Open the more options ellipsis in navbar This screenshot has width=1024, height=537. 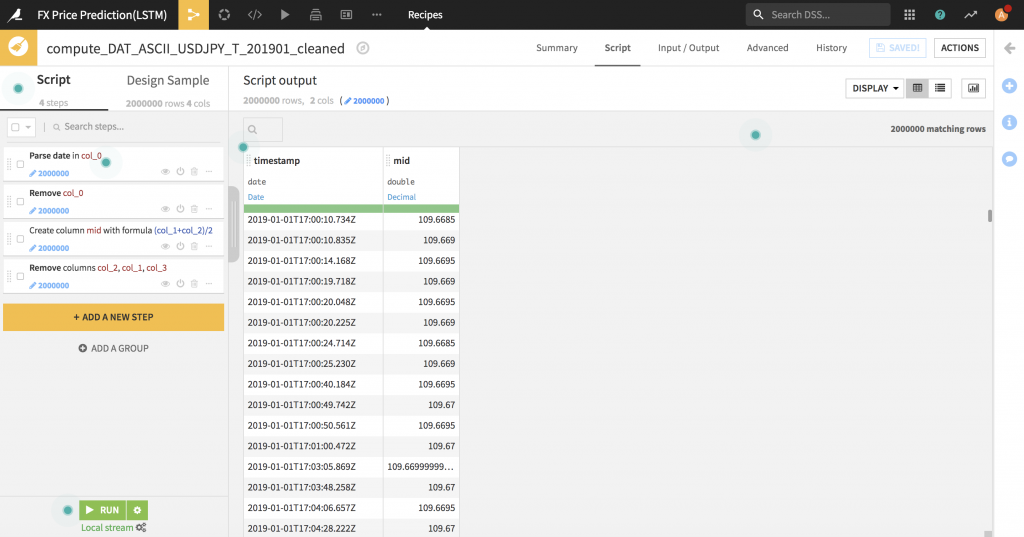377,14
